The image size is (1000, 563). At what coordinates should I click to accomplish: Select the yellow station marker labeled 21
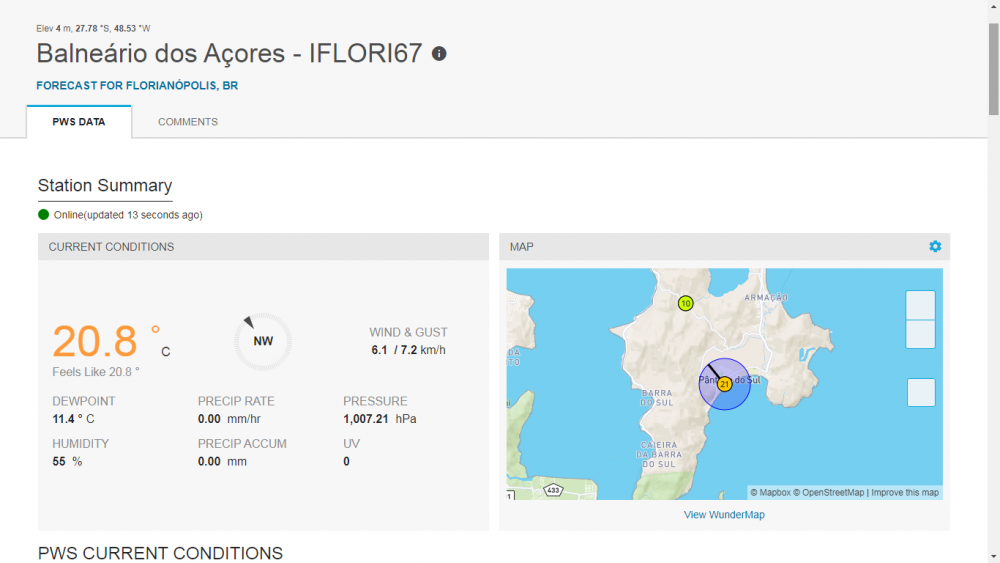tap(724, 384)
